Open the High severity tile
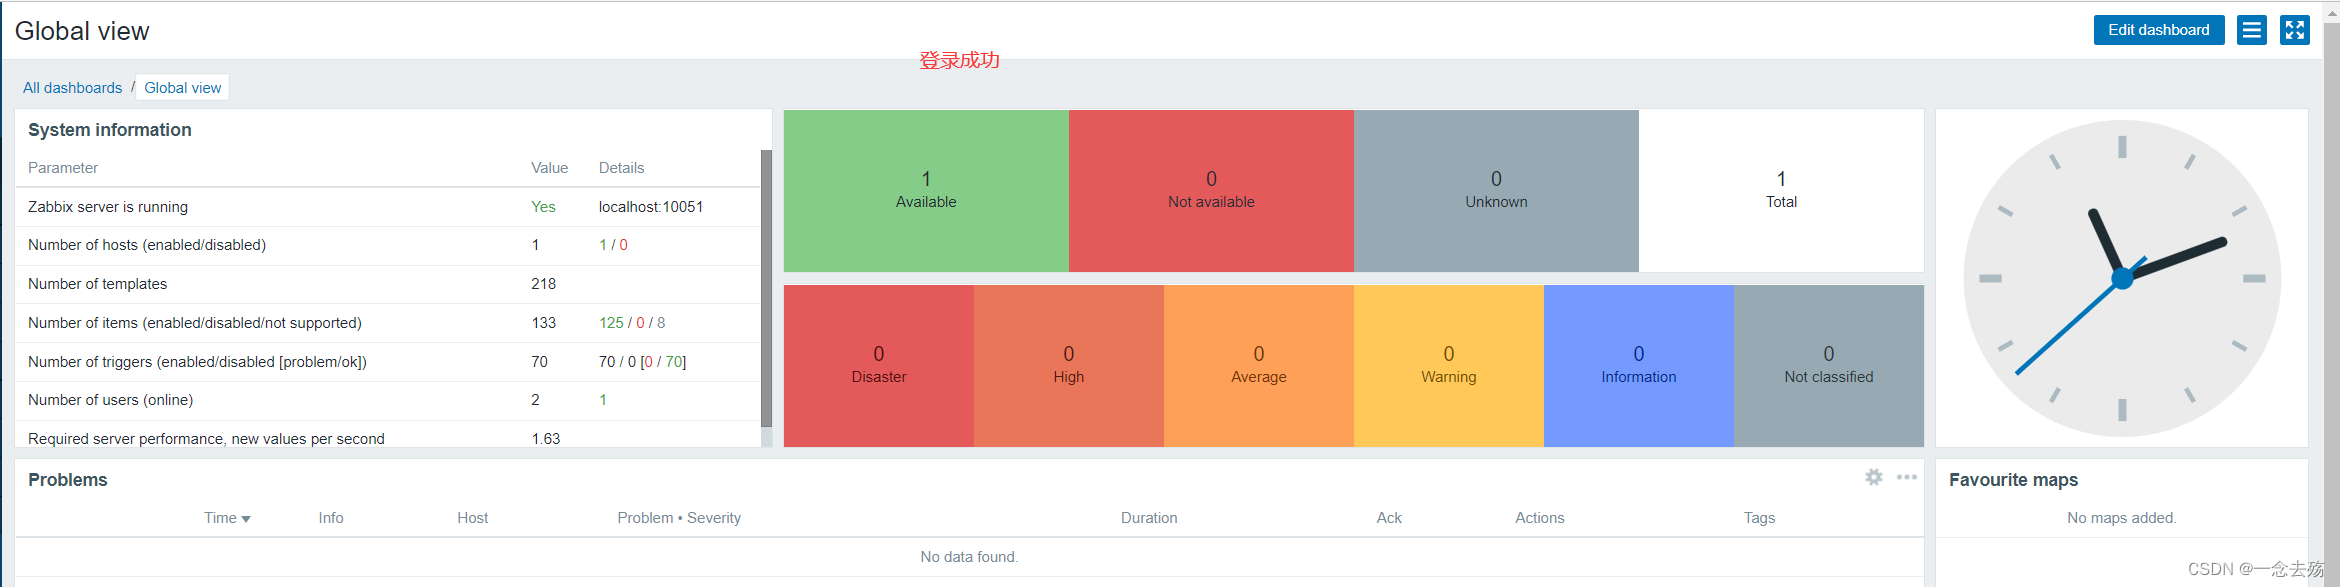The width and height of the screenshot is (2340, 587). coord(1068,365)
